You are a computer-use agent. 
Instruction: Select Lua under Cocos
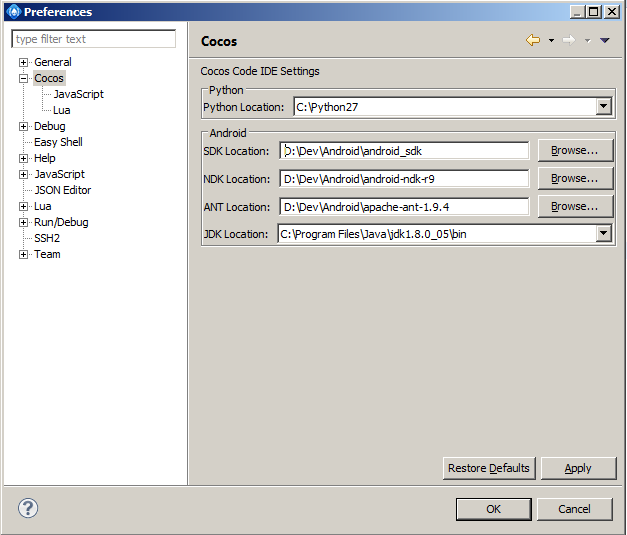pyautogui.click(x=62, y=110)
